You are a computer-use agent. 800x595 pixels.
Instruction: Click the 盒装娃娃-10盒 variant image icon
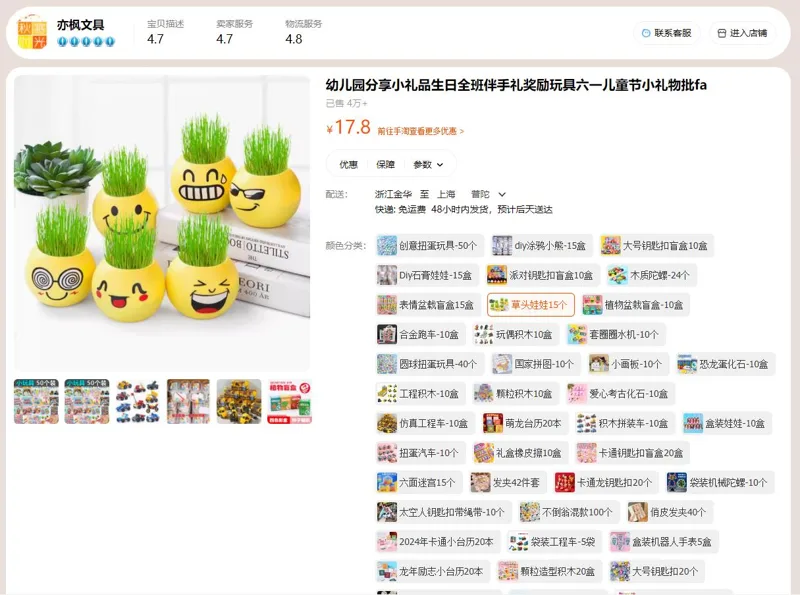[693, 424]
